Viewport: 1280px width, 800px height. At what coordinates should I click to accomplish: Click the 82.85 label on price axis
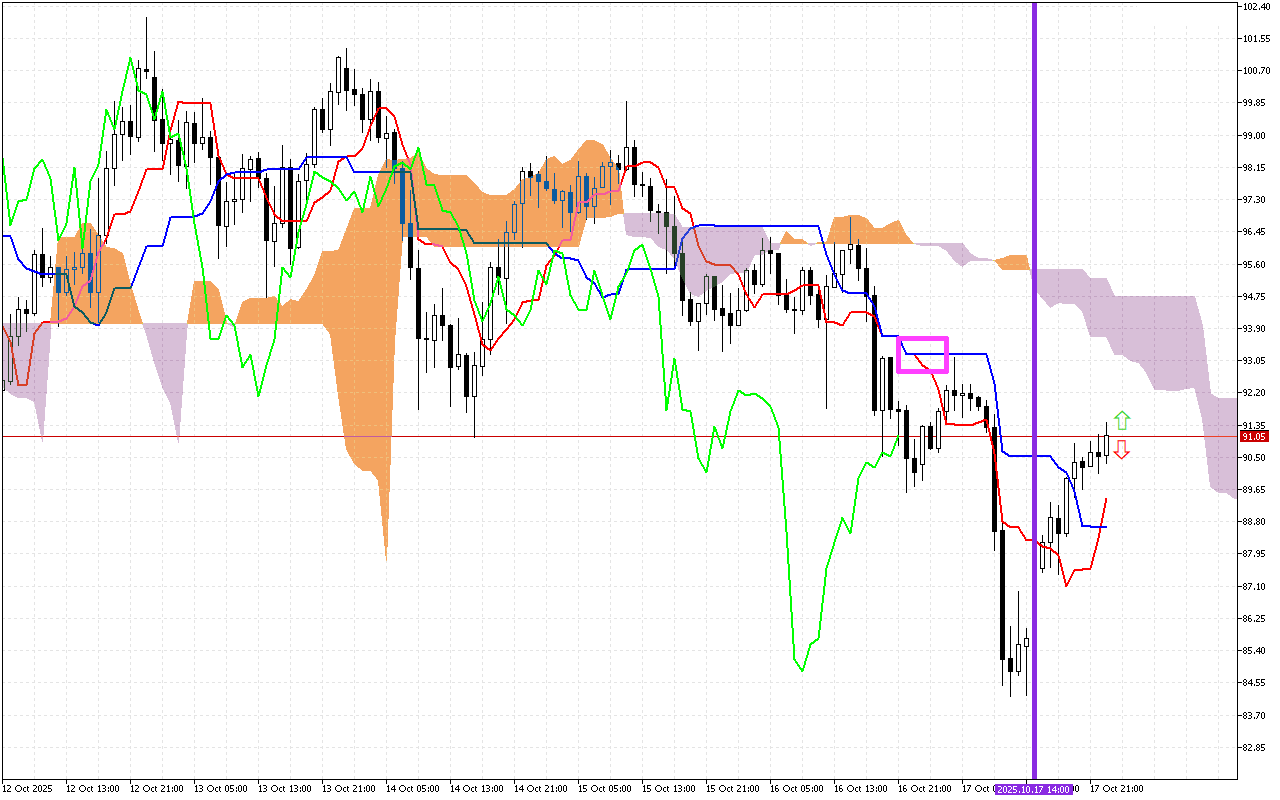coord(1256,748)
